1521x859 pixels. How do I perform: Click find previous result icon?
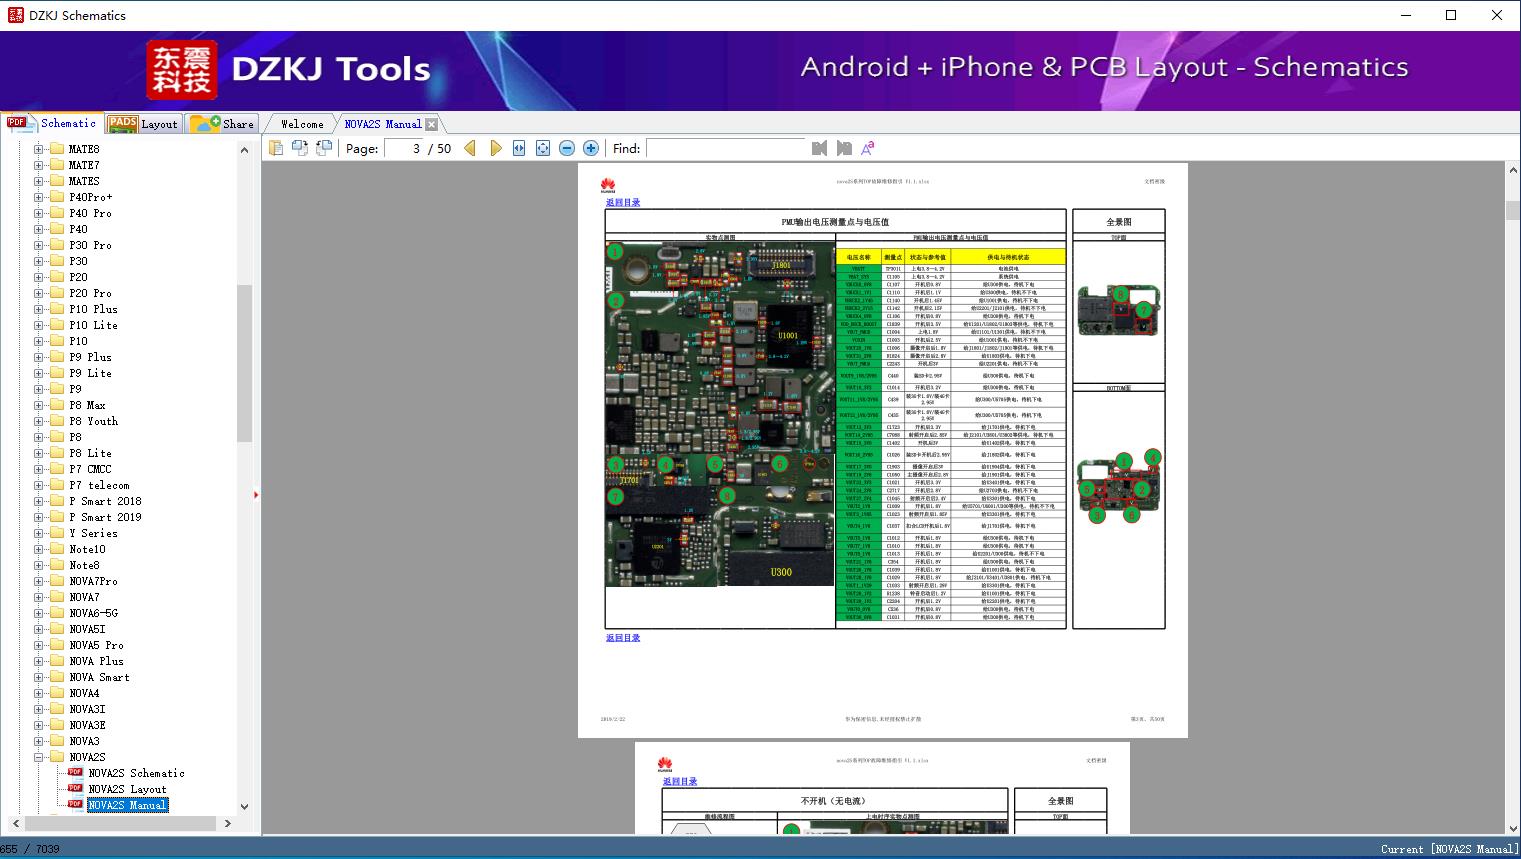tap(820, 148)
